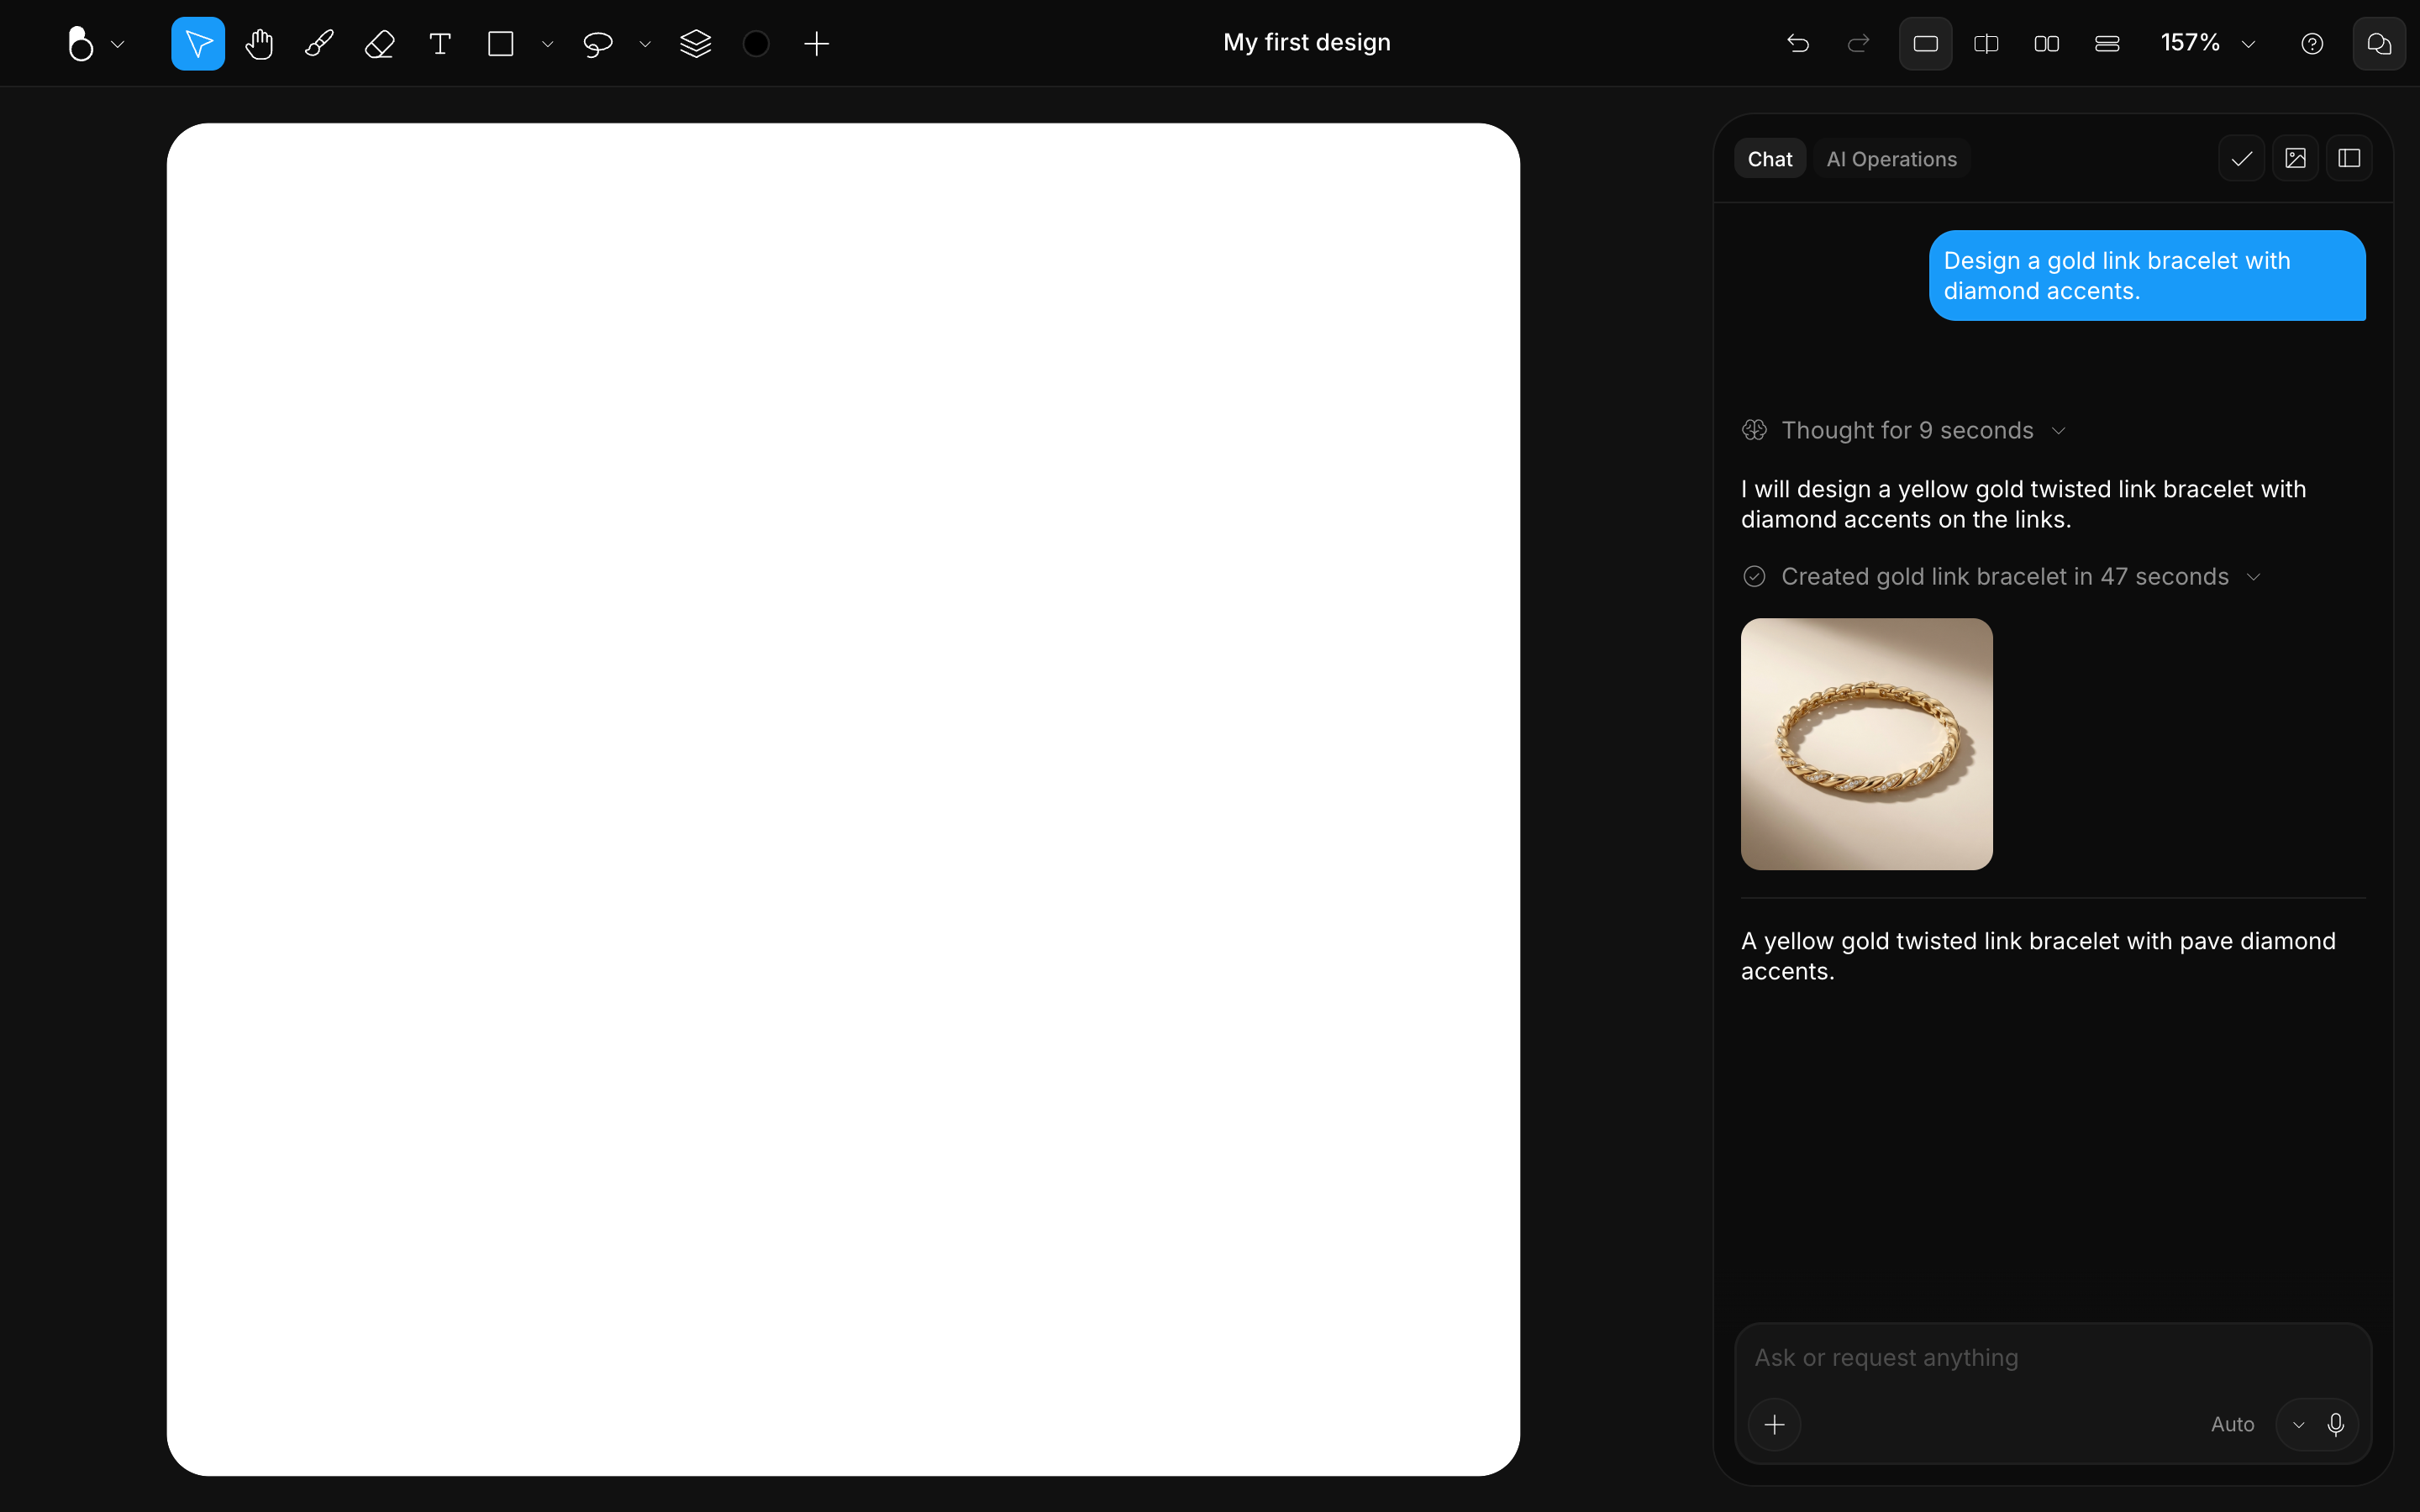The width and height of the screenshot is (2420, 1512).
Task: Toggle the chat bubbles panel icon
Action: point(2379,44)
